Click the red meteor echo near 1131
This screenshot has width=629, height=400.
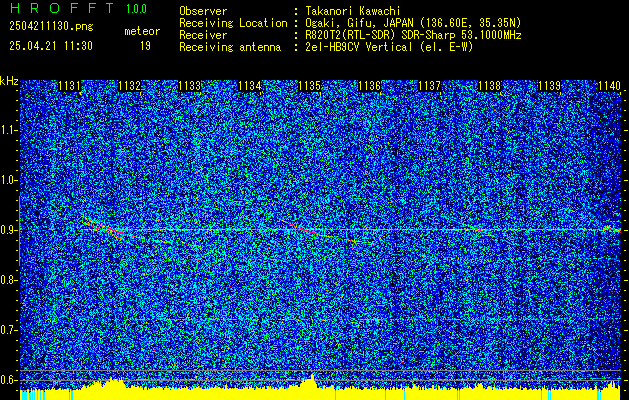tap(103, 228)
